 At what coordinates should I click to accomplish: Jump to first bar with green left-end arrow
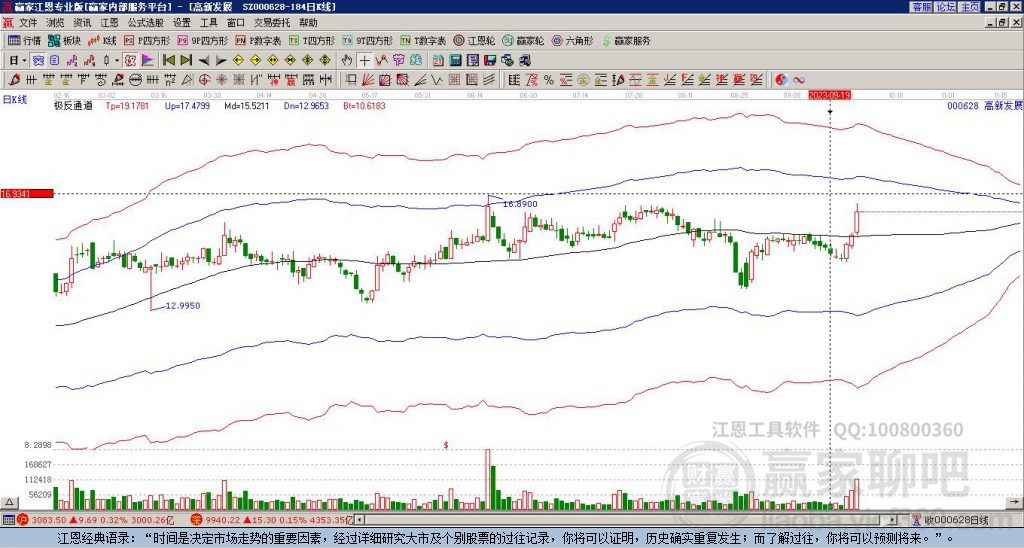pyautogui.click(x=168, y=60)
